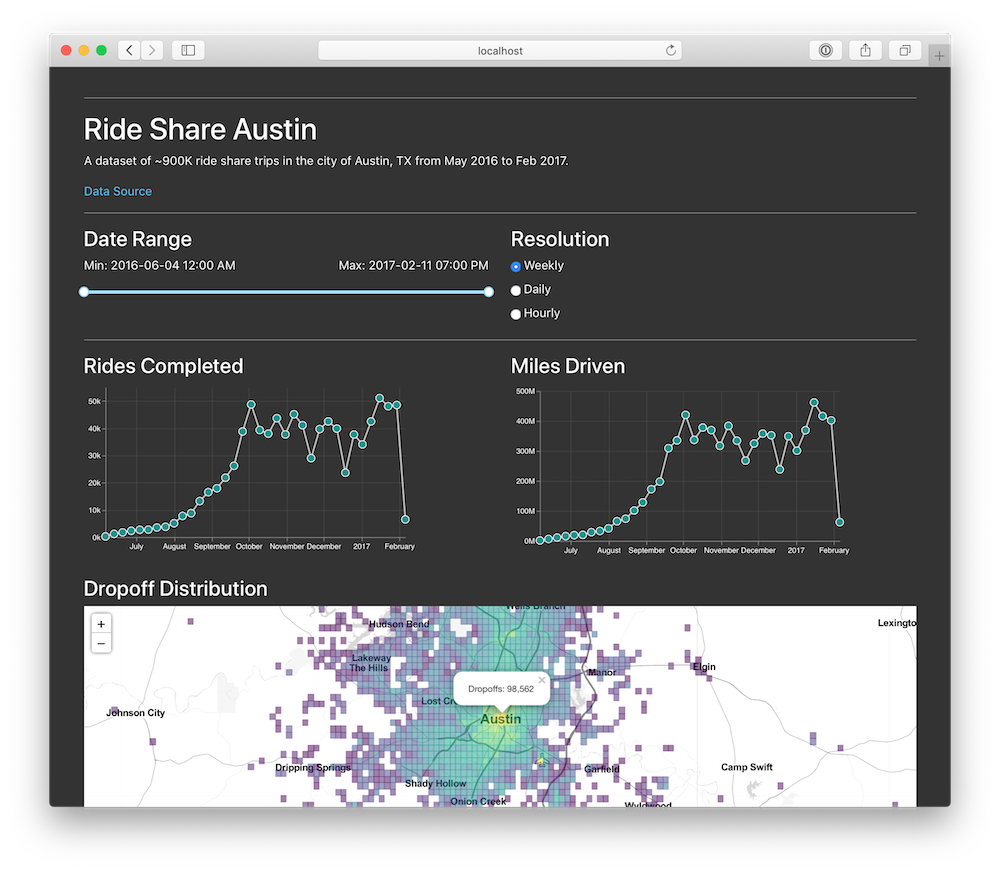The height and width of the screenshot is (872, 1000).
Task: Close the Dropoffs tooltip on the map
Action: pos(541,679)
